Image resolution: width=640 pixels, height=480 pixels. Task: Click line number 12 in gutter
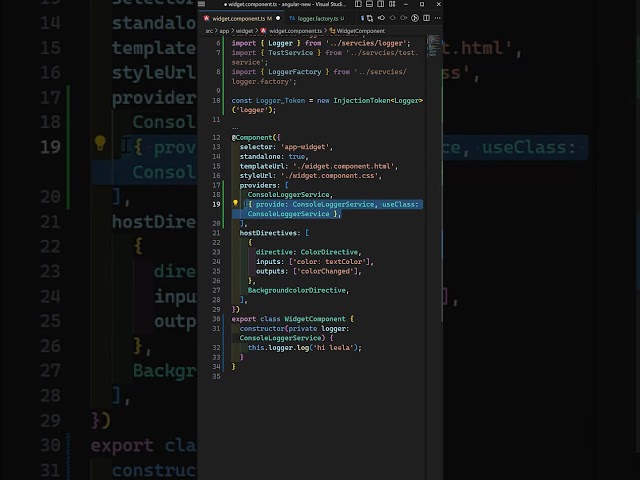point(216,138)
